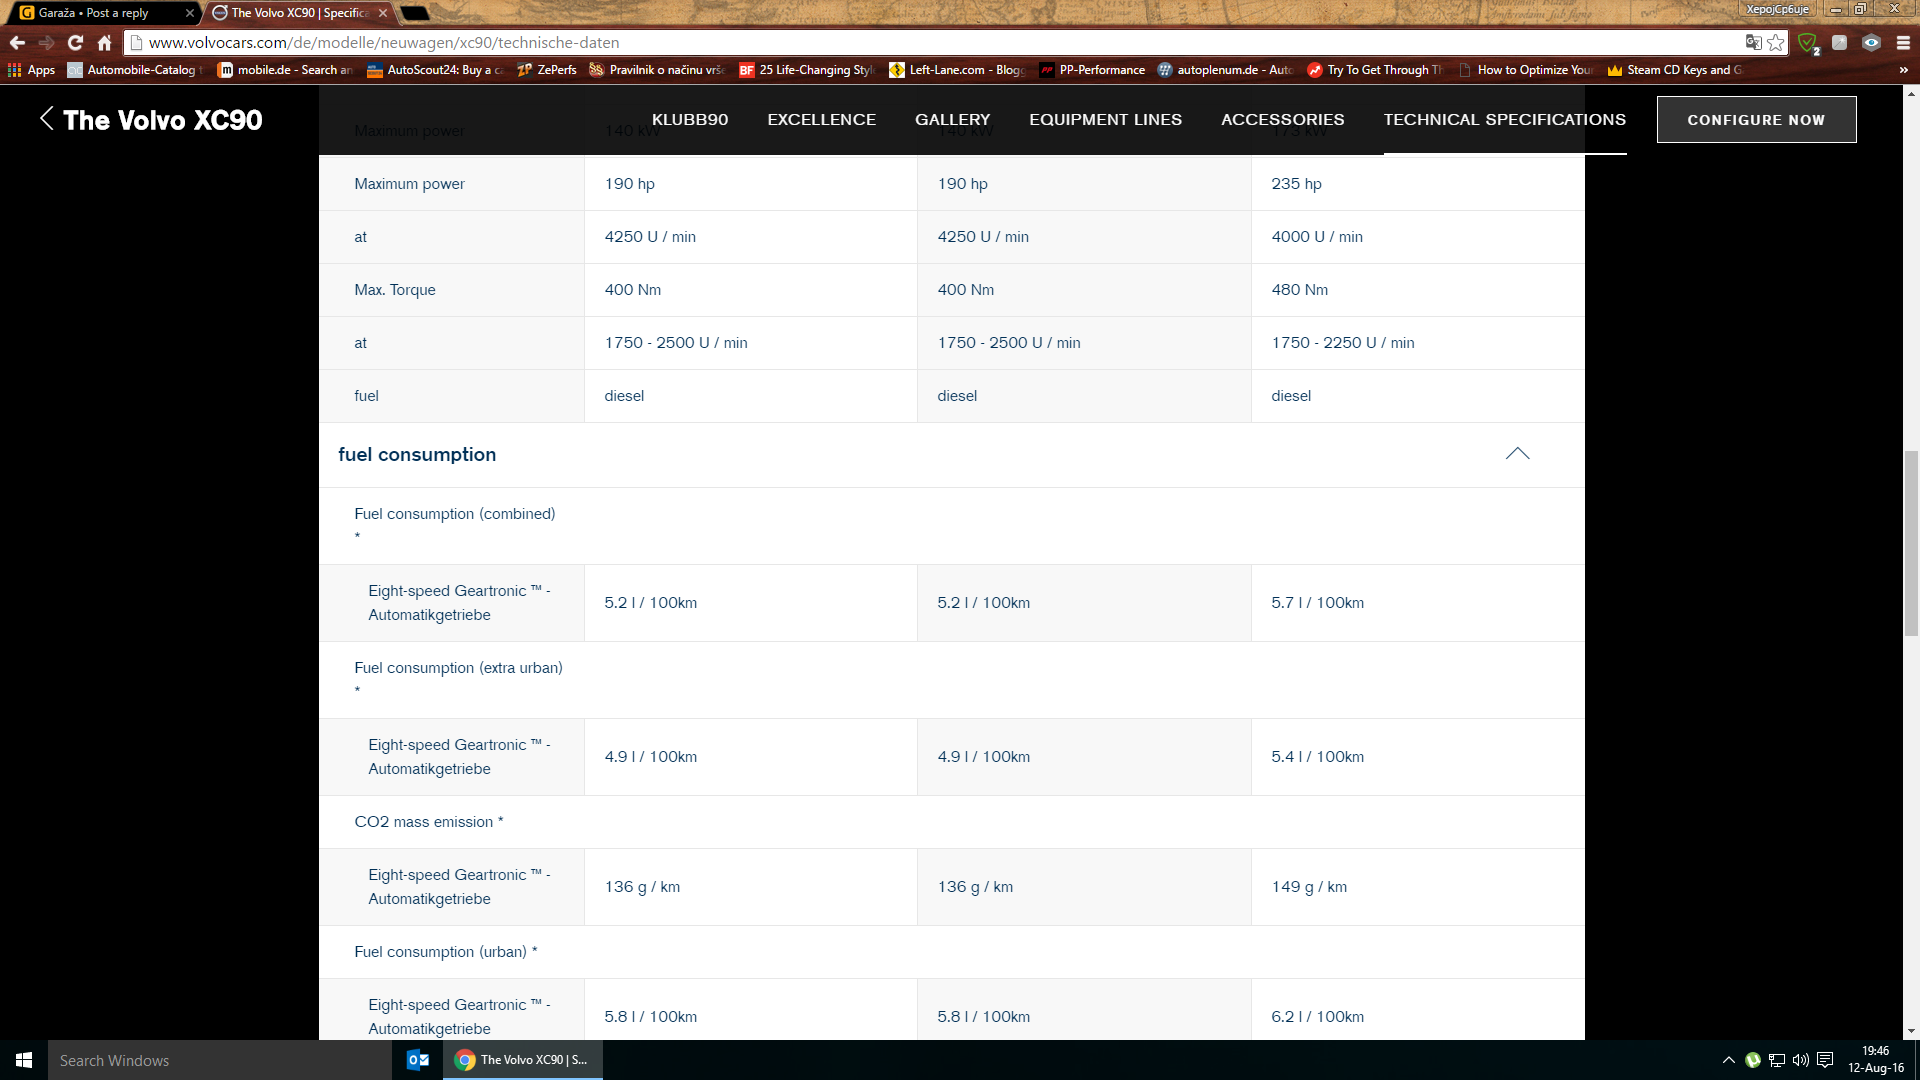This screenshot has width=1920, height=1080.
Task: Open the EXCELLENCE menu item
Action: tap(821, 119)
